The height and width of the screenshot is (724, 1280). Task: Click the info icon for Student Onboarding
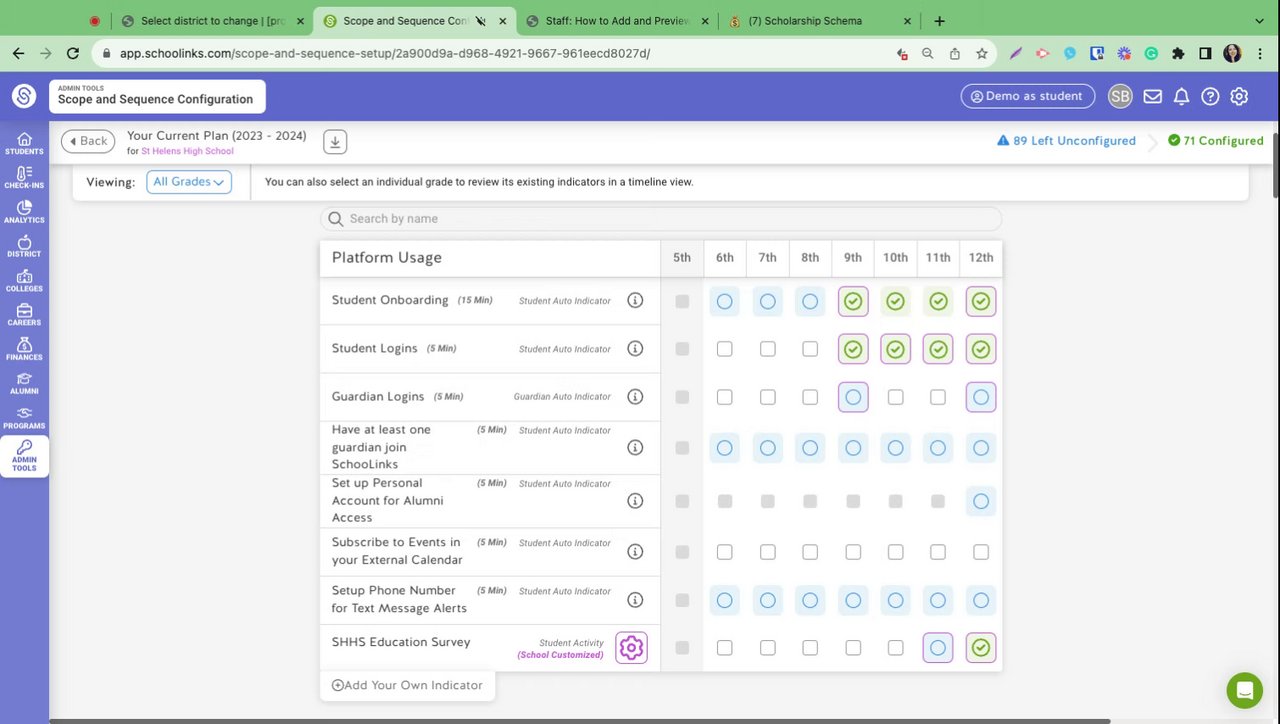pyautogui.click(x=635, y=300)
